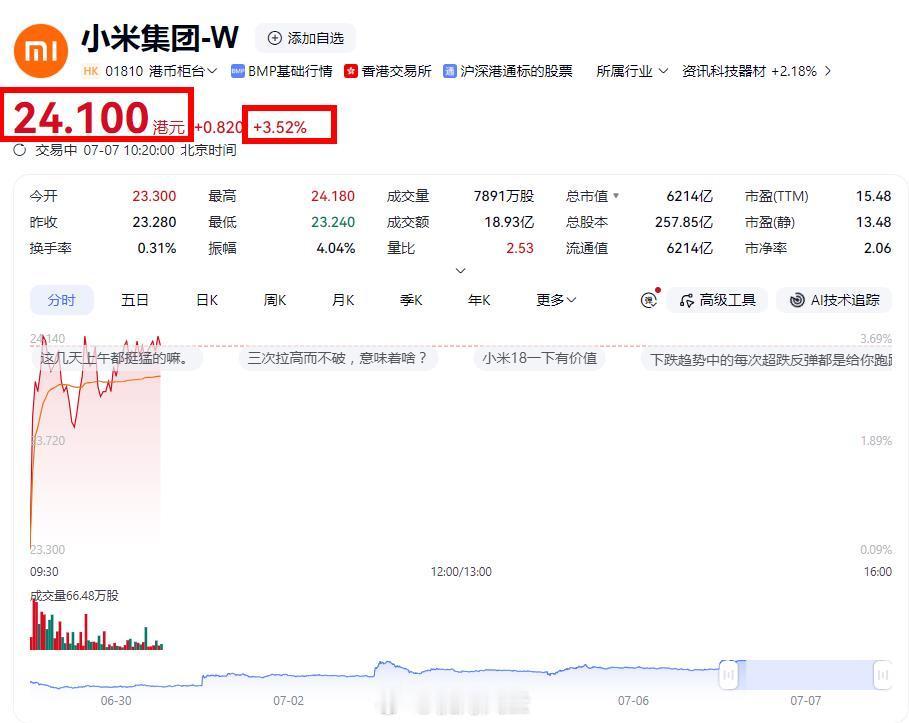Click the +3.52% change percentage
Image resolution: width=909 pixels, height=723 pixels.
[x=280, y=127]
